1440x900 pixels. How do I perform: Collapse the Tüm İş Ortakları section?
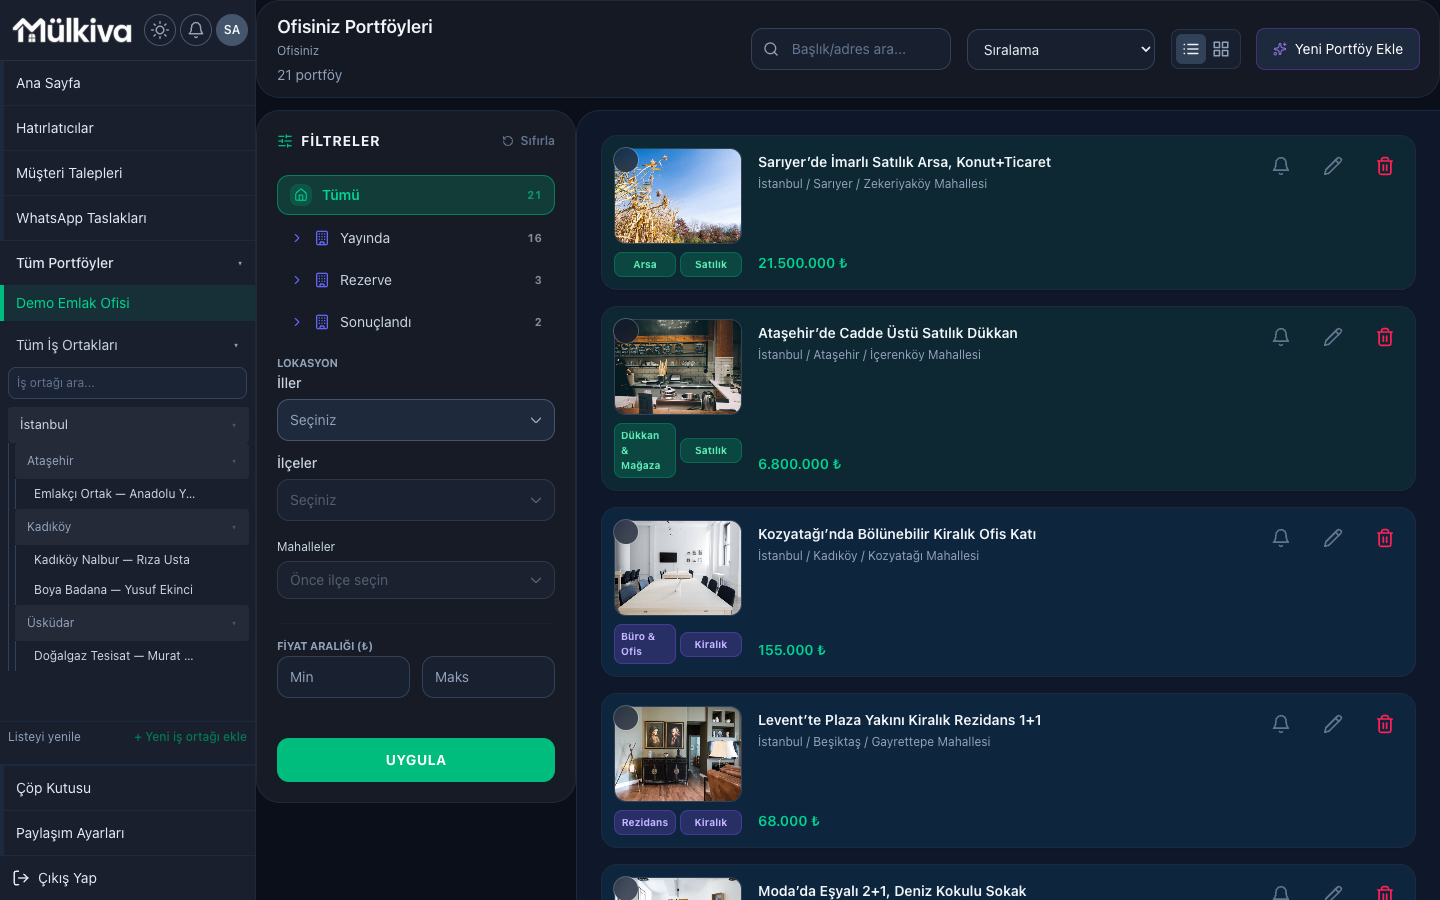pyautogui.click(x=236, y=346)
